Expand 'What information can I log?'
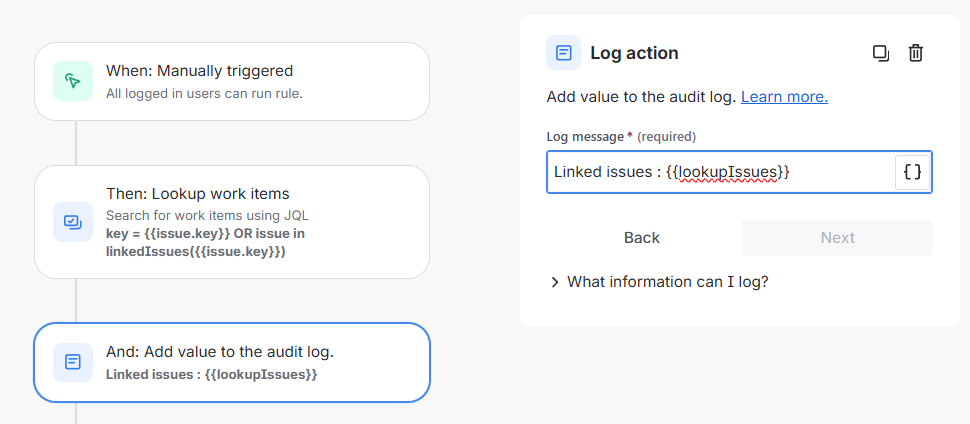This screenshot has width=970, height=424. click(x=659, y=282)
